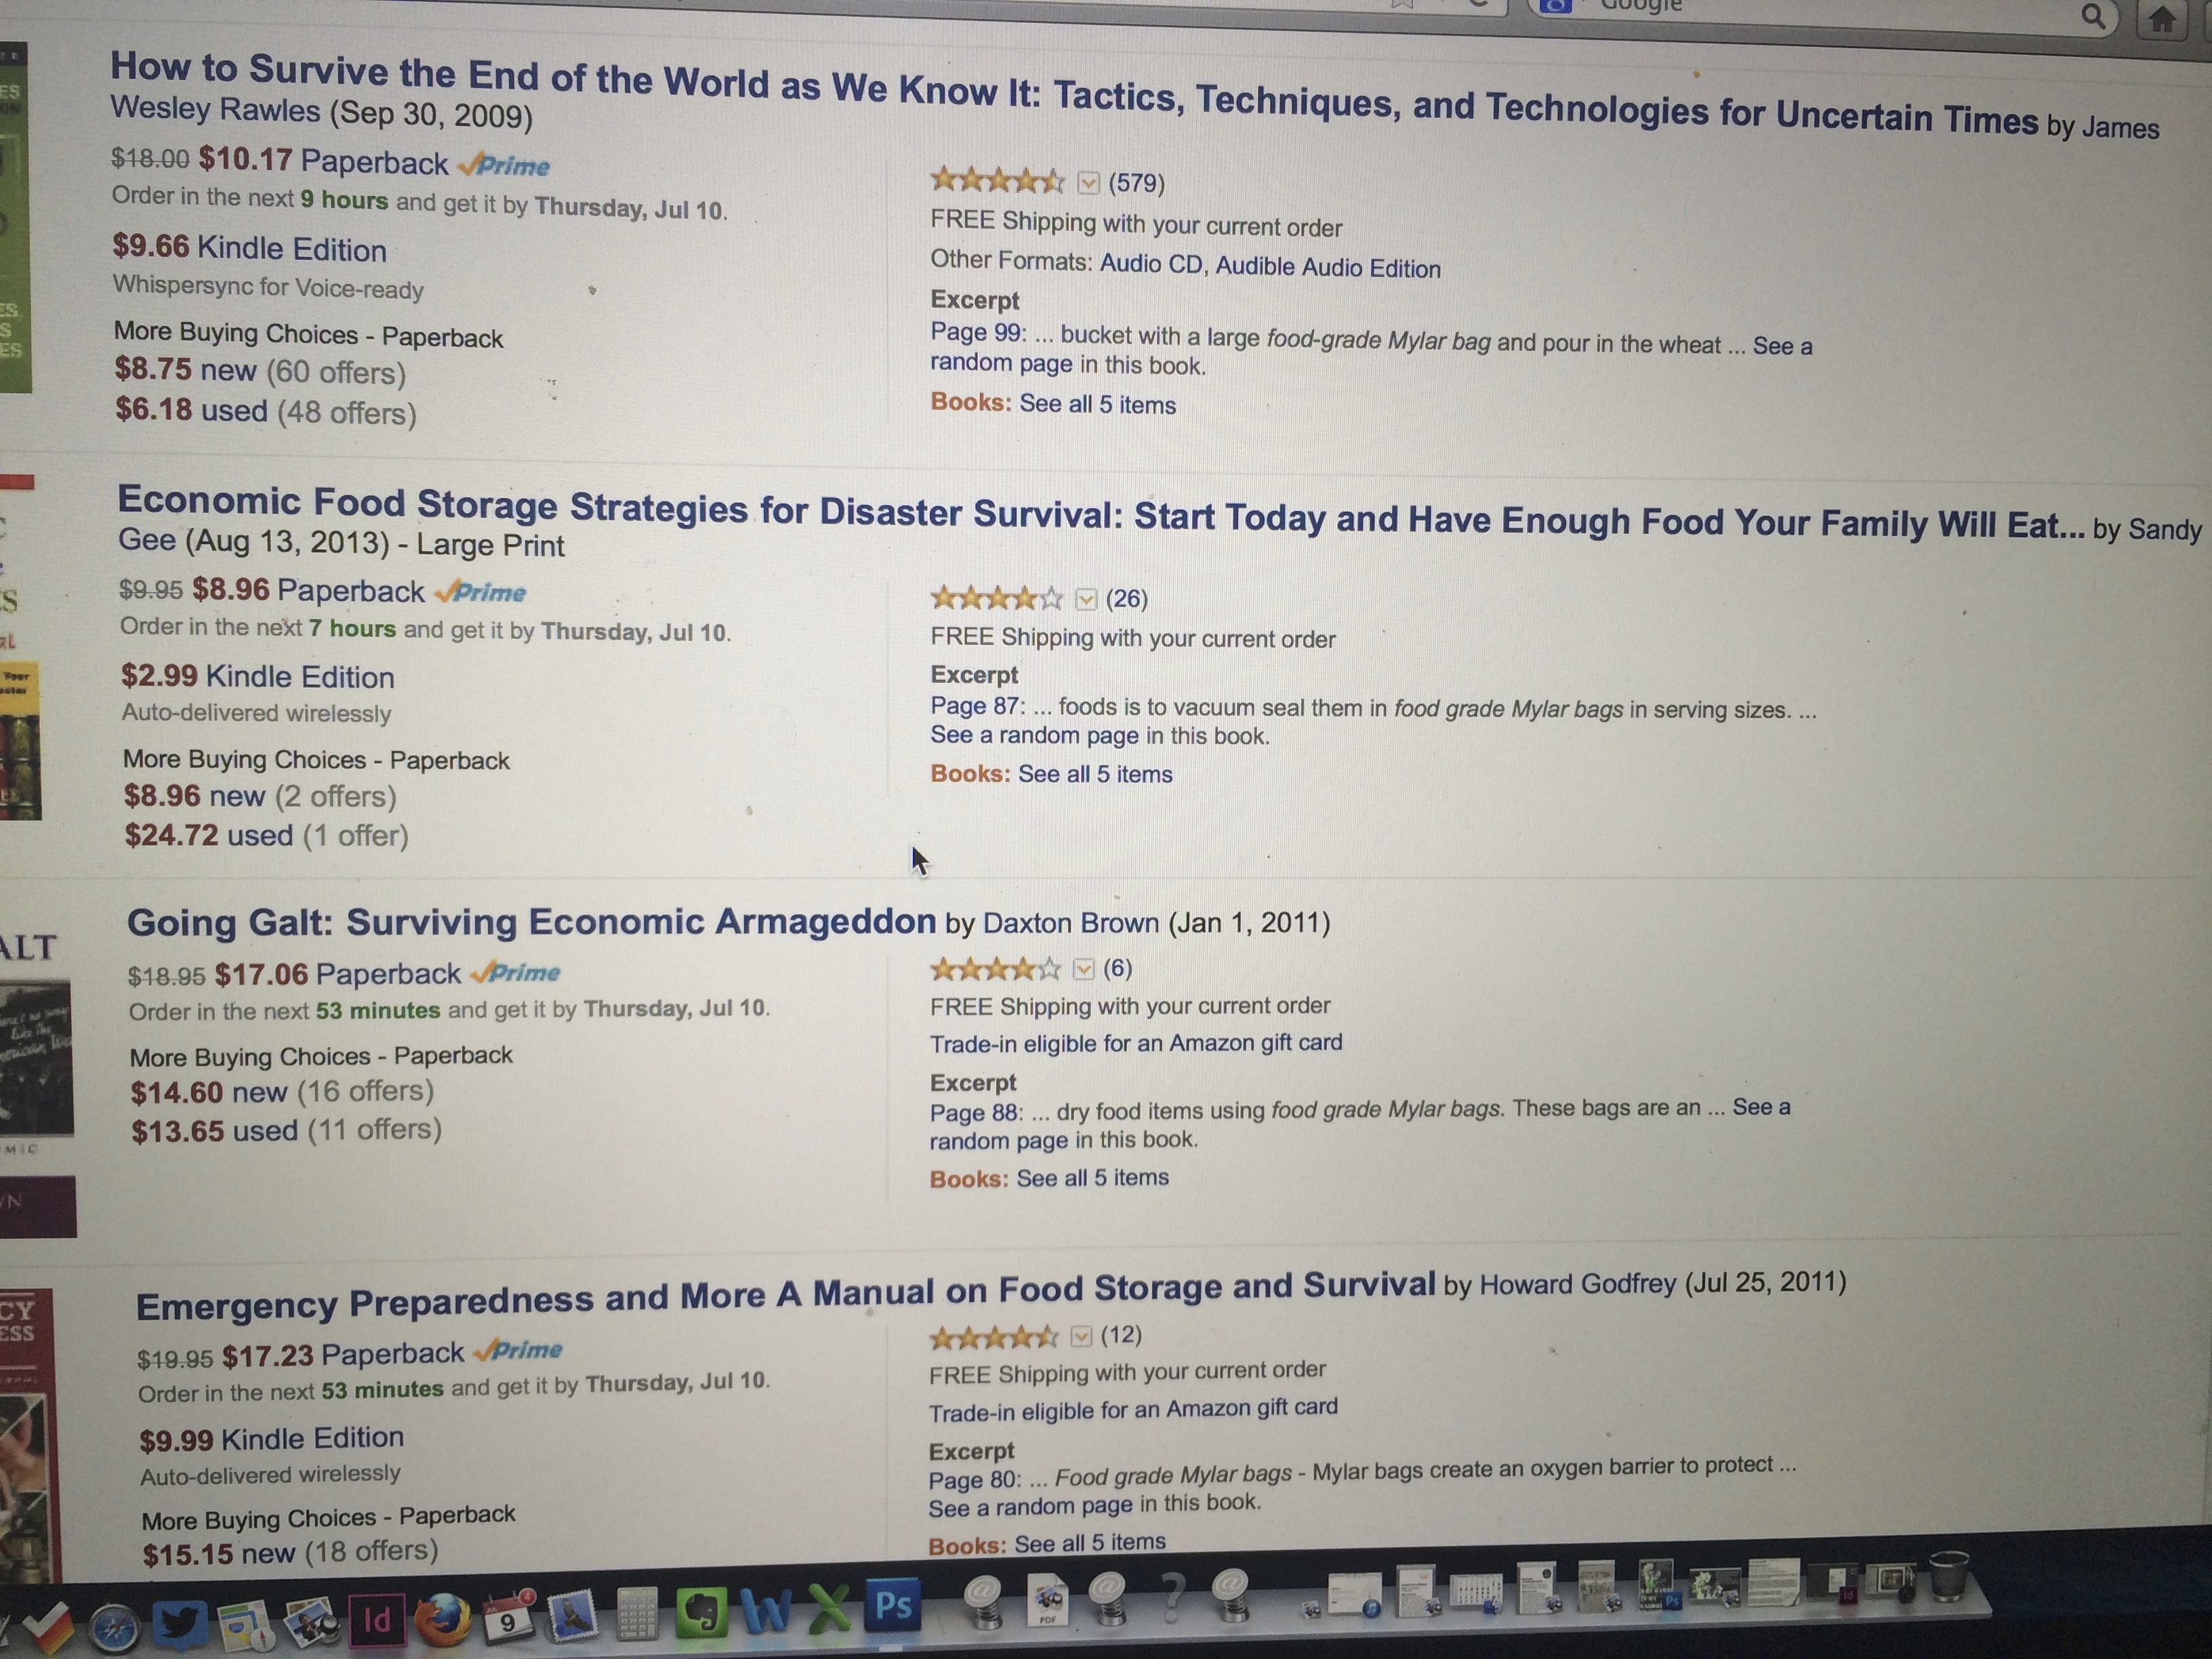The image size is (2212, 1659).
Task: View $8.75 new (60 offers)
Action: (260, 371)
